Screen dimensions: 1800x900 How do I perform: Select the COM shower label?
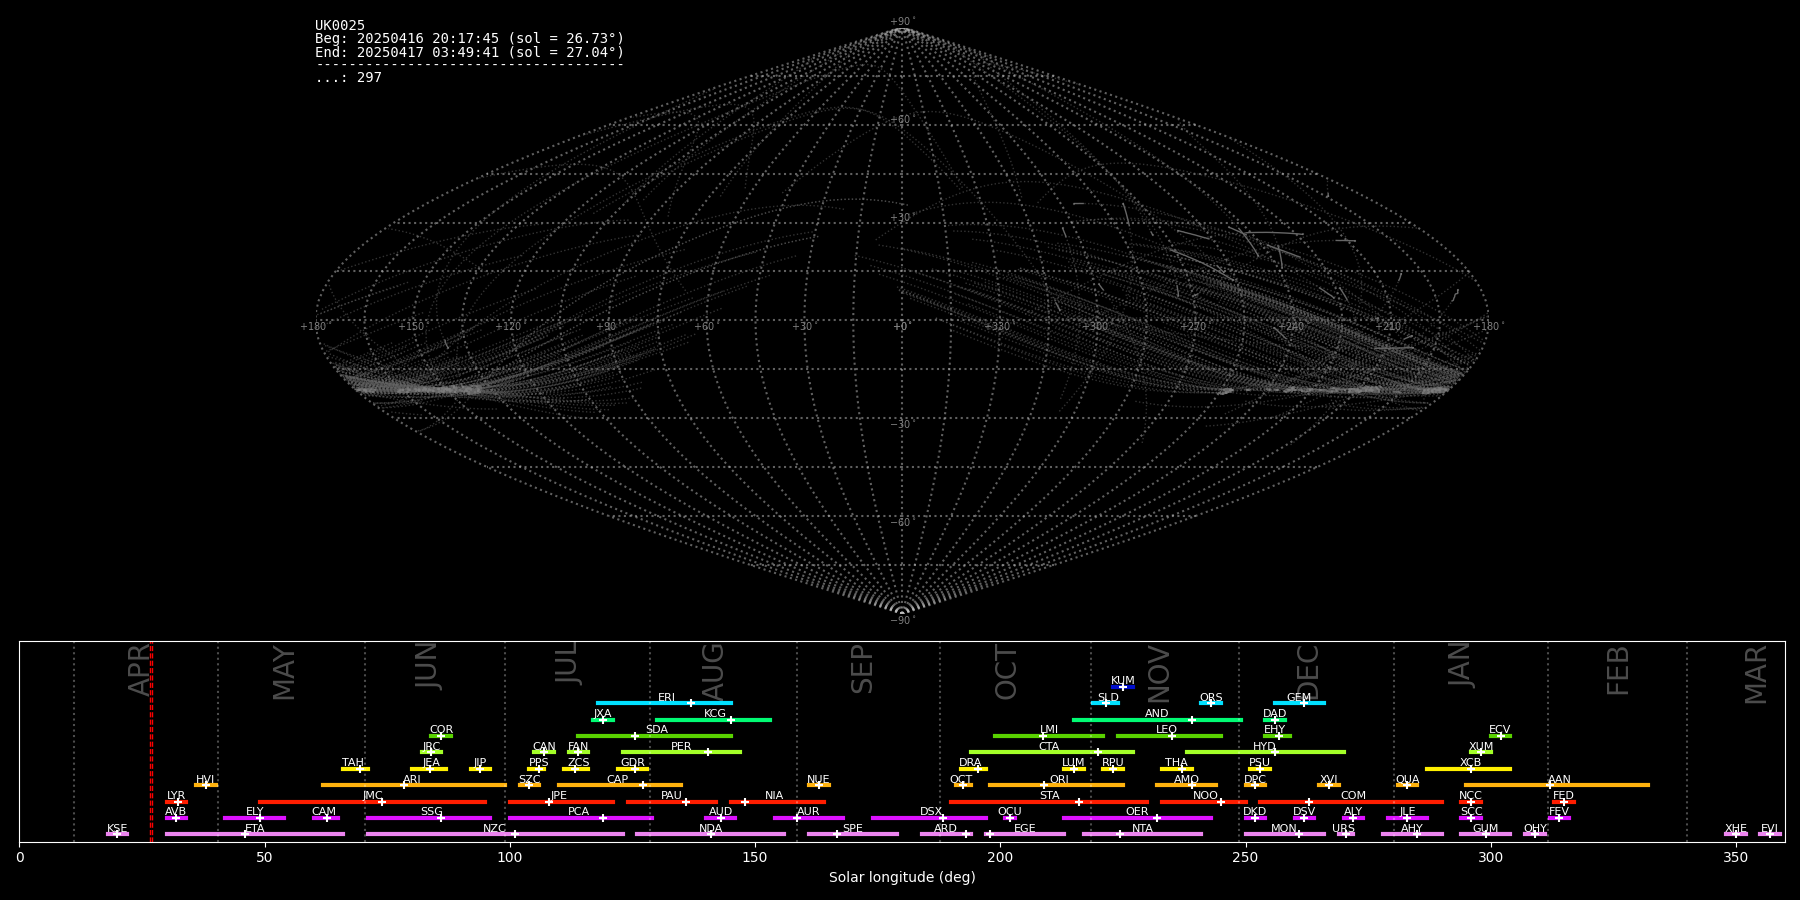(1354, 796)
